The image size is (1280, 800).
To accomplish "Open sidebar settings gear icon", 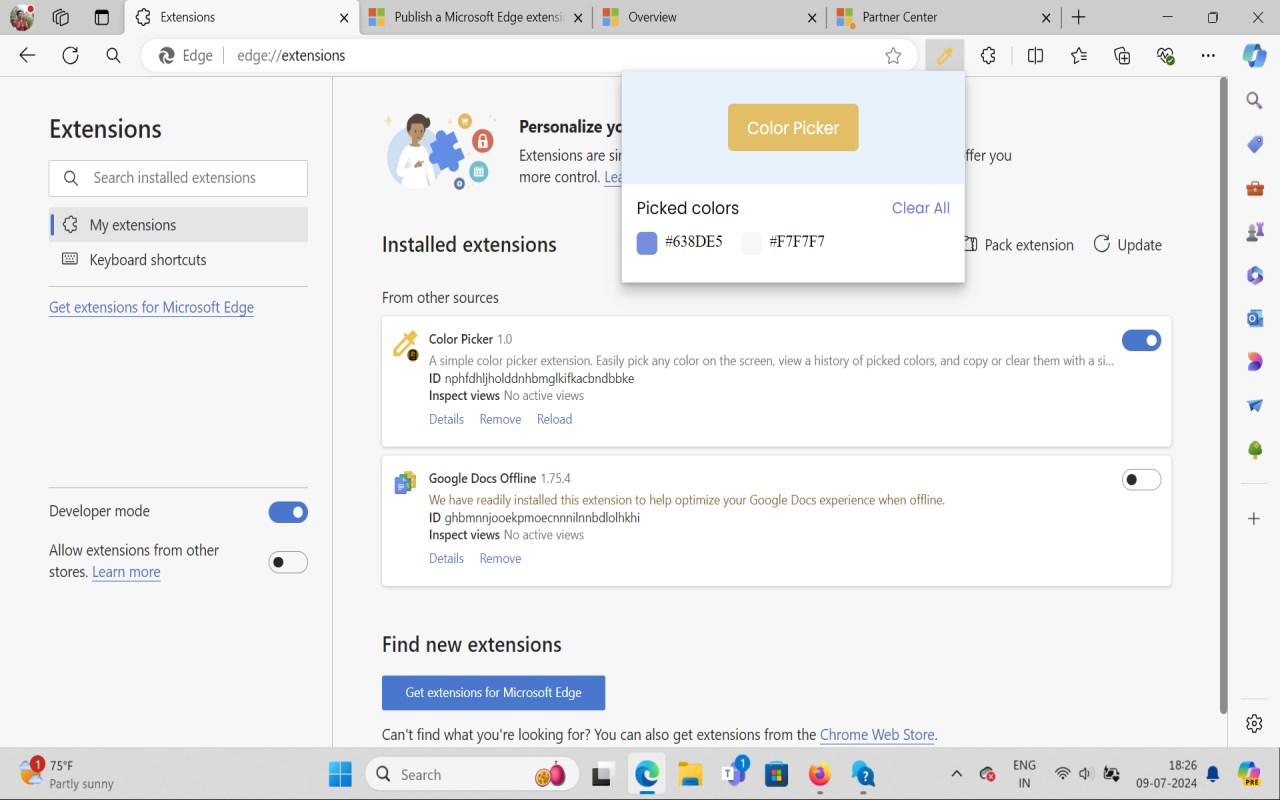I will click(1254, 723).
